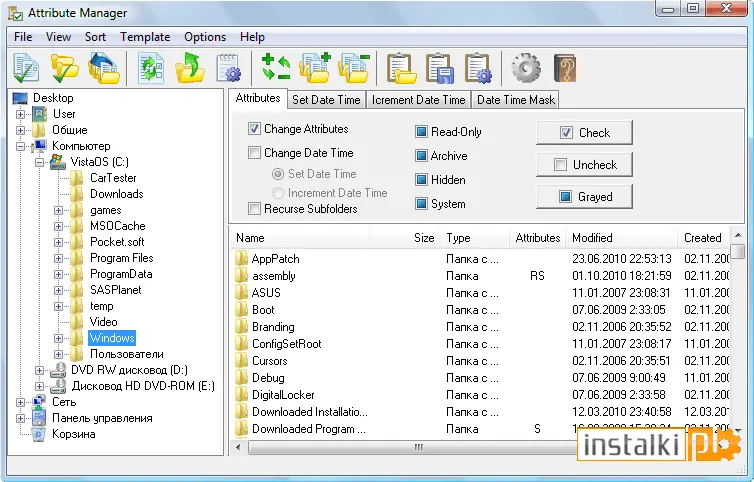The image size is (754, 482).
Task: Switch to the Date Time Mask tab
Action: pyautogui.click(x=515, y=100)
